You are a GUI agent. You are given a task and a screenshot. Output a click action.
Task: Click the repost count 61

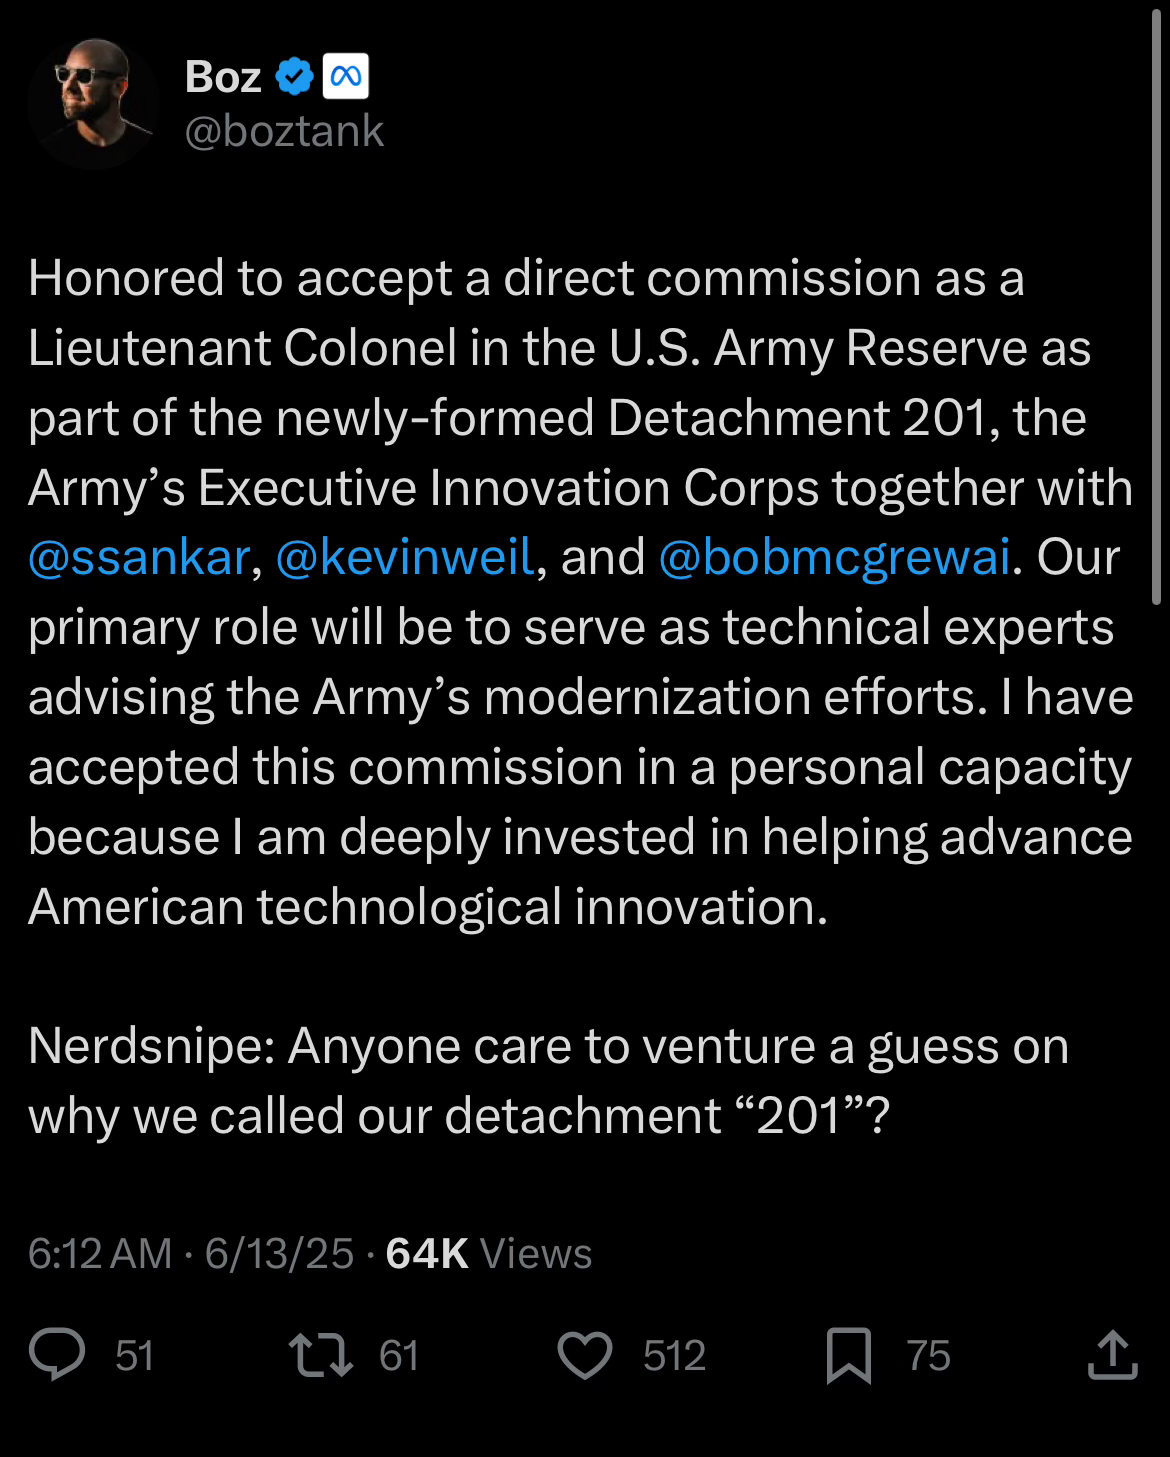point(398,1356)
